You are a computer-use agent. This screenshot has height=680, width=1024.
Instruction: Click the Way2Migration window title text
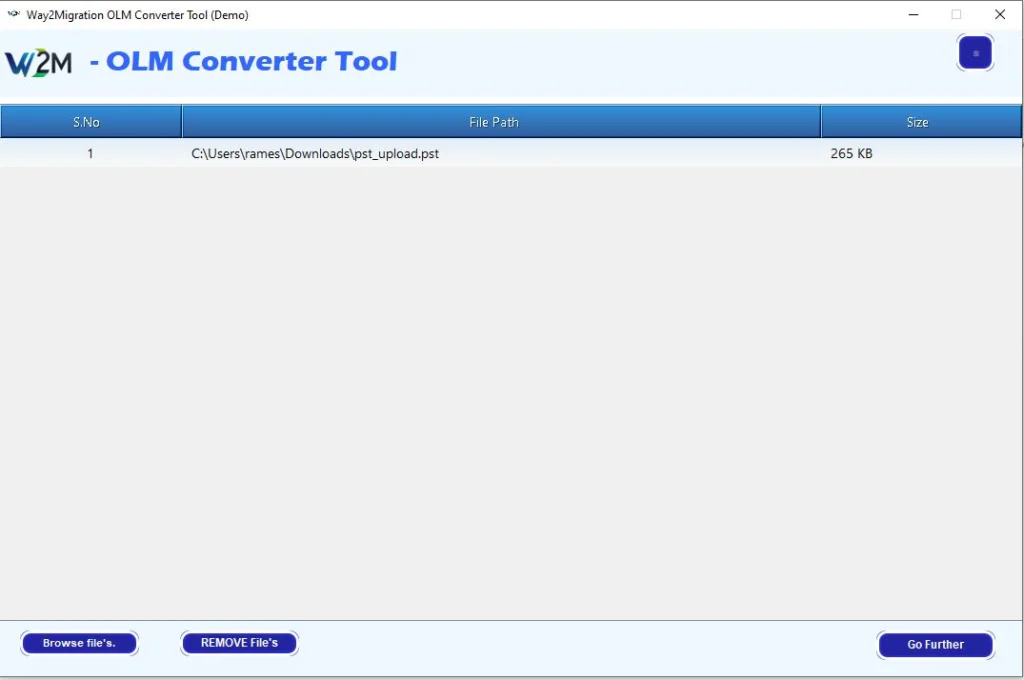tap(137, 15)
